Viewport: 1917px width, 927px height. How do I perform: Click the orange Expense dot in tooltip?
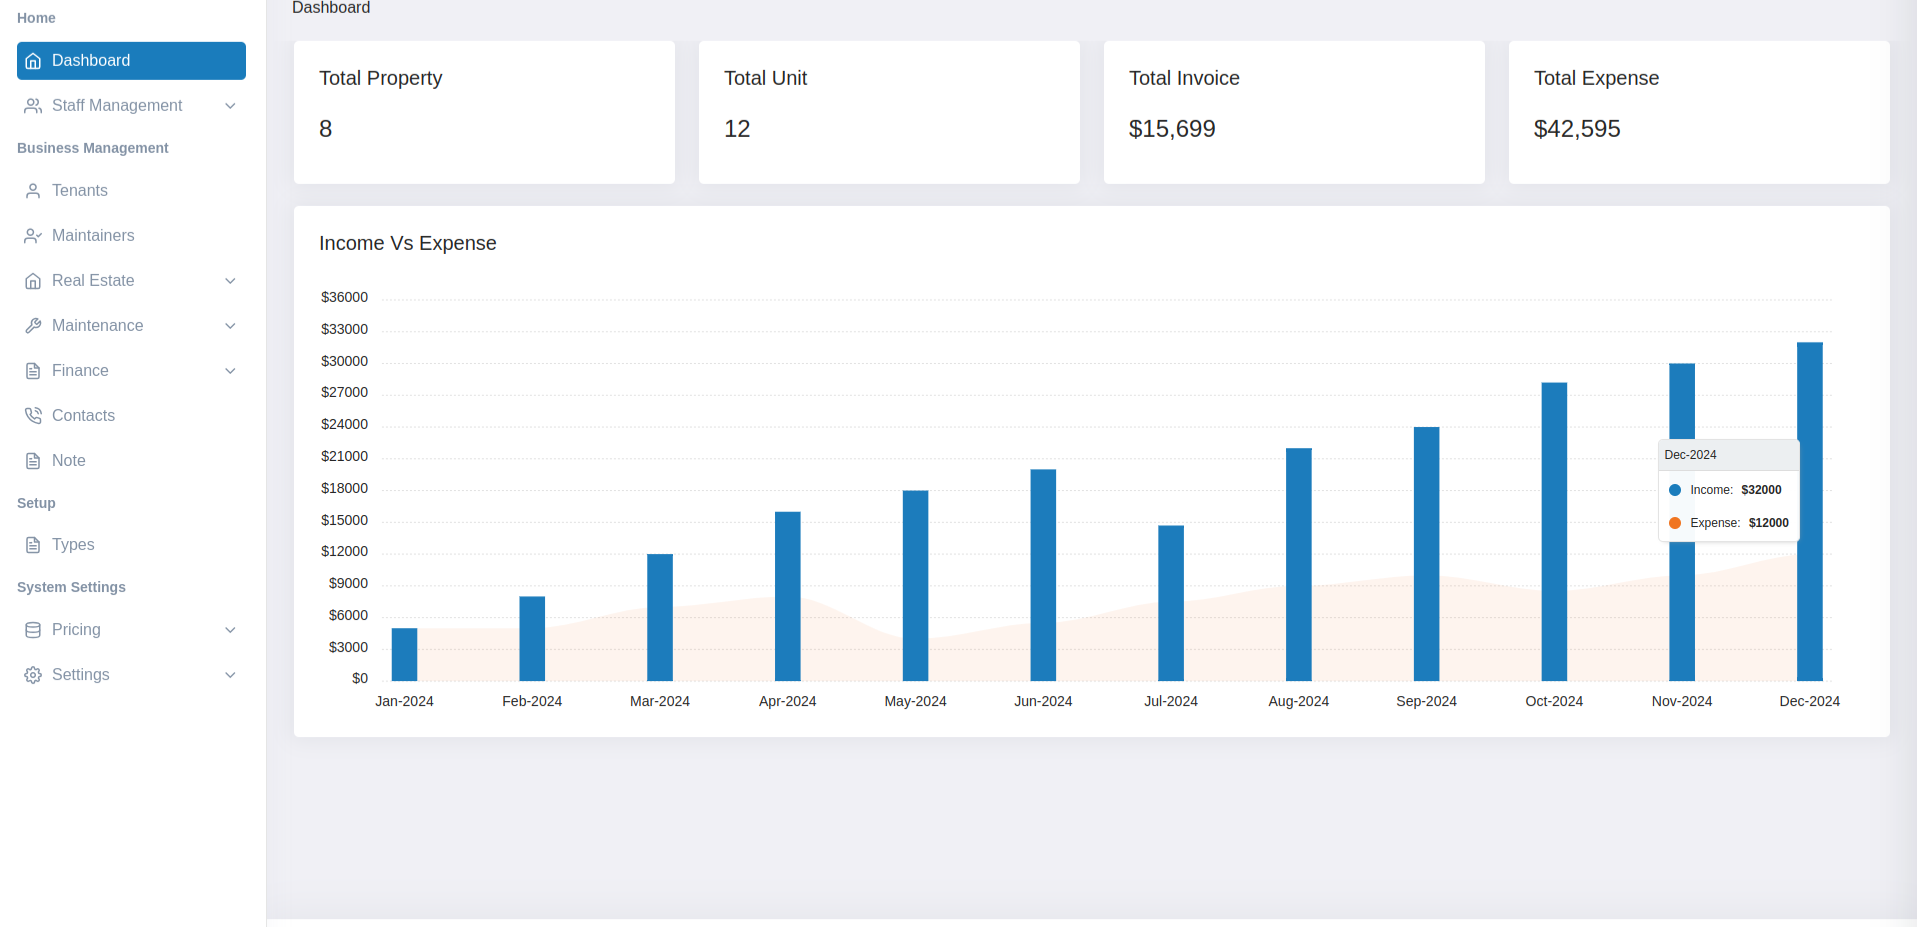[1675, 523]
